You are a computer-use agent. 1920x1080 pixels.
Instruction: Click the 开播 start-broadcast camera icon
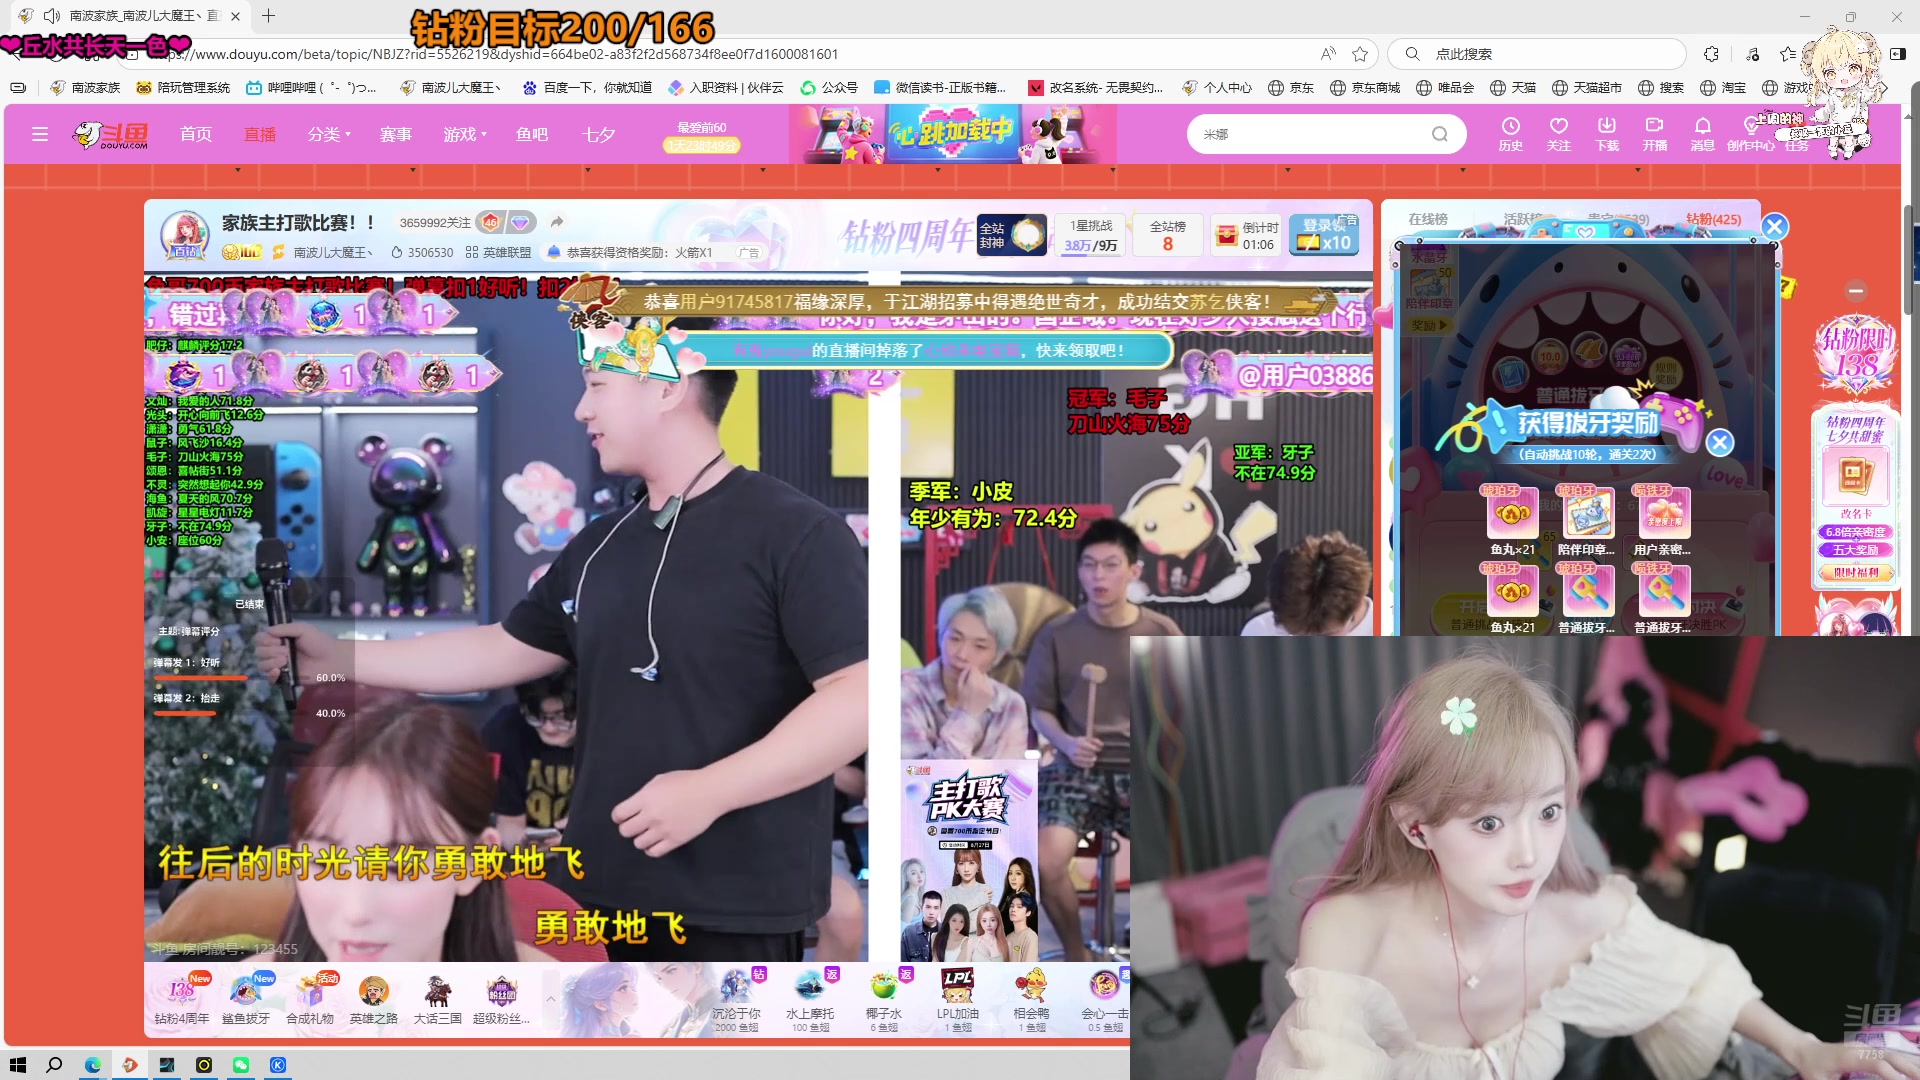(x=1654, y=134)
